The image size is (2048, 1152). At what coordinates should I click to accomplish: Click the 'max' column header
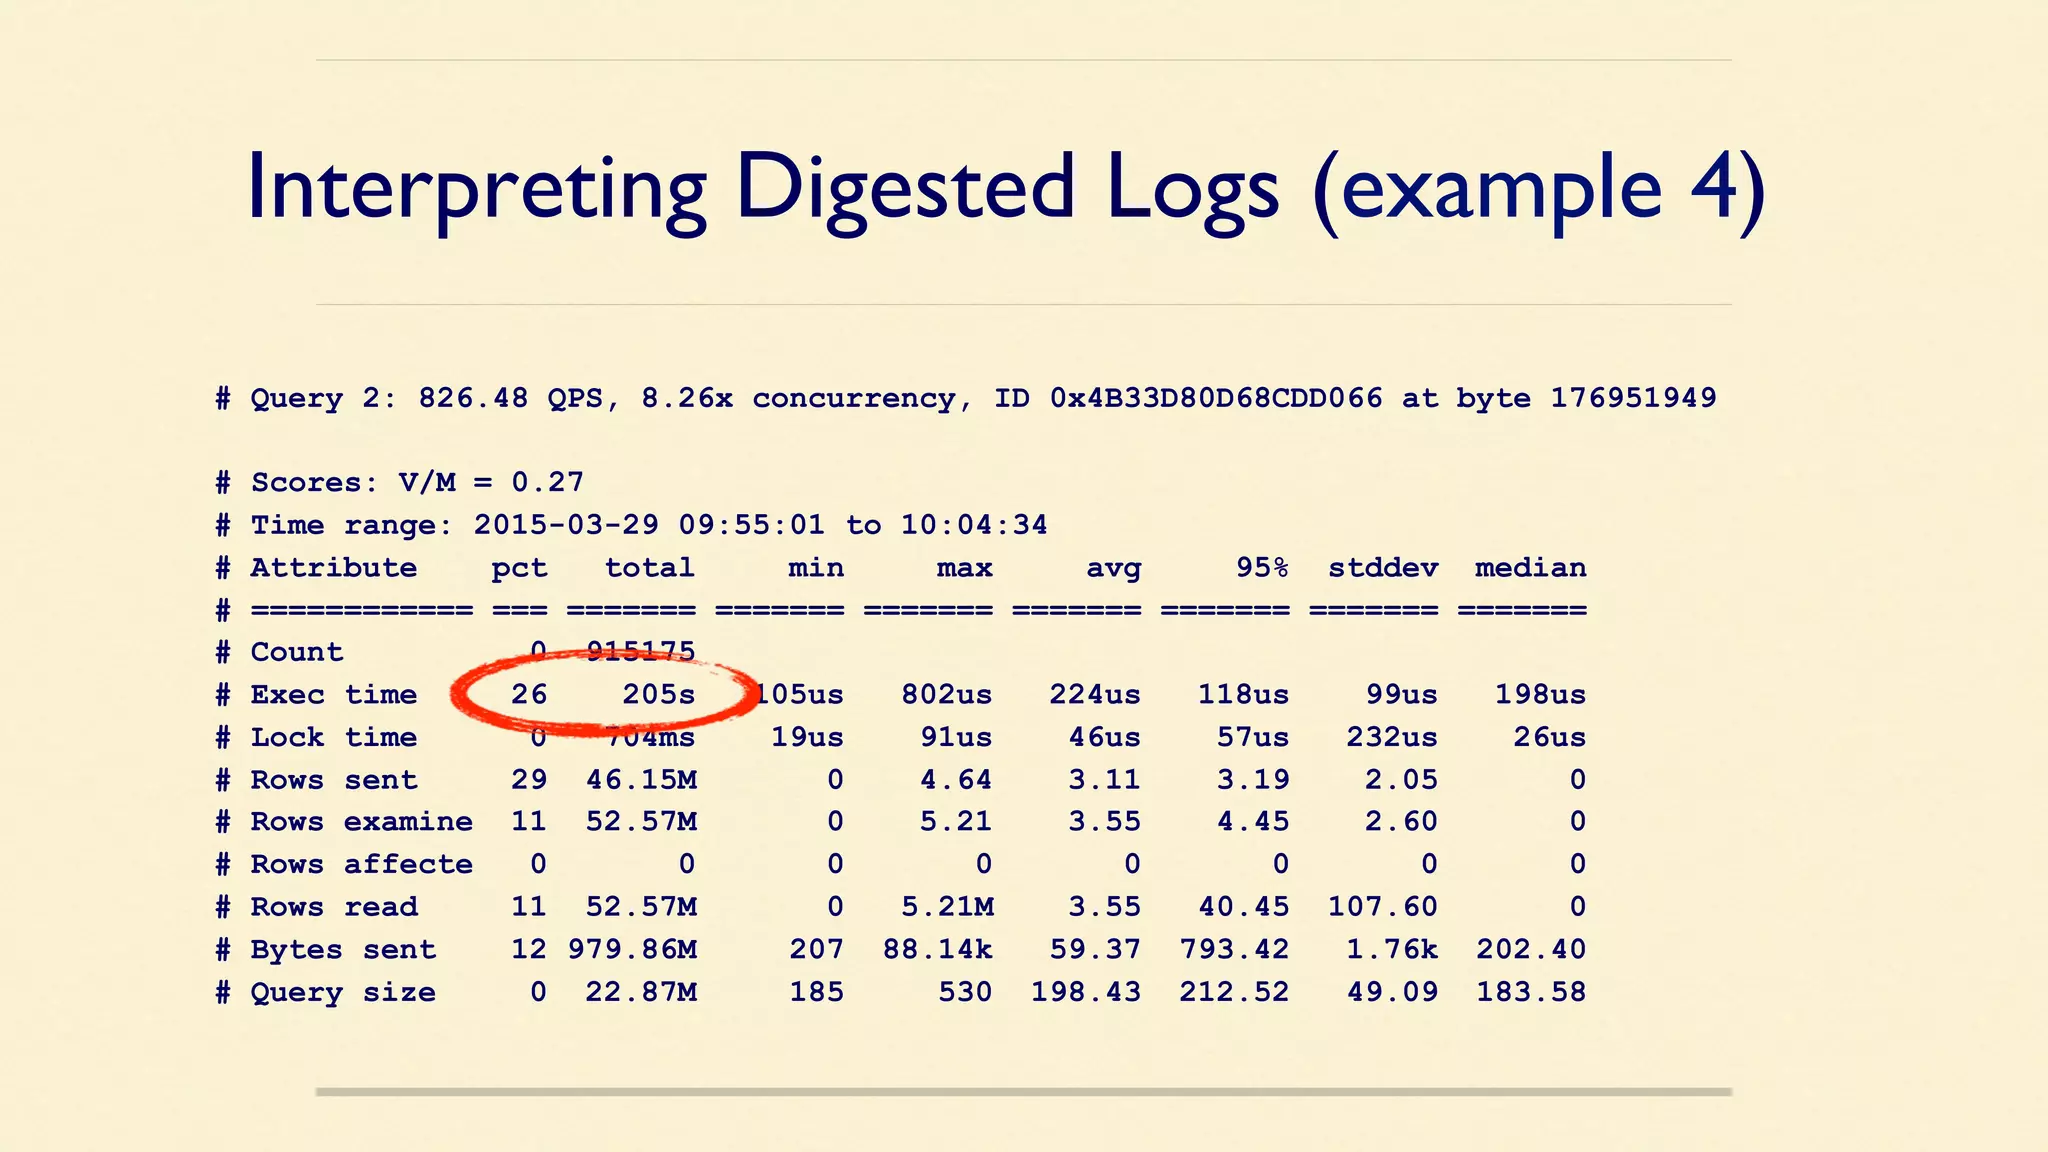[964, 568]
